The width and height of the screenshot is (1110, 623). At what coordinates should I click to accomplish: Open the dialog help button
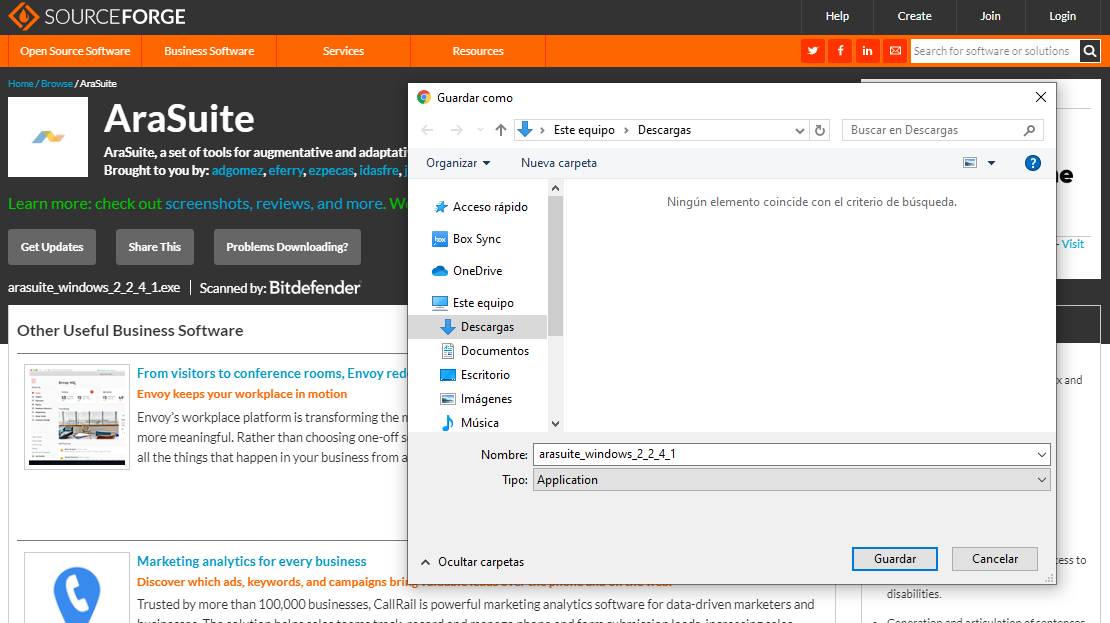coord(1033,163)
